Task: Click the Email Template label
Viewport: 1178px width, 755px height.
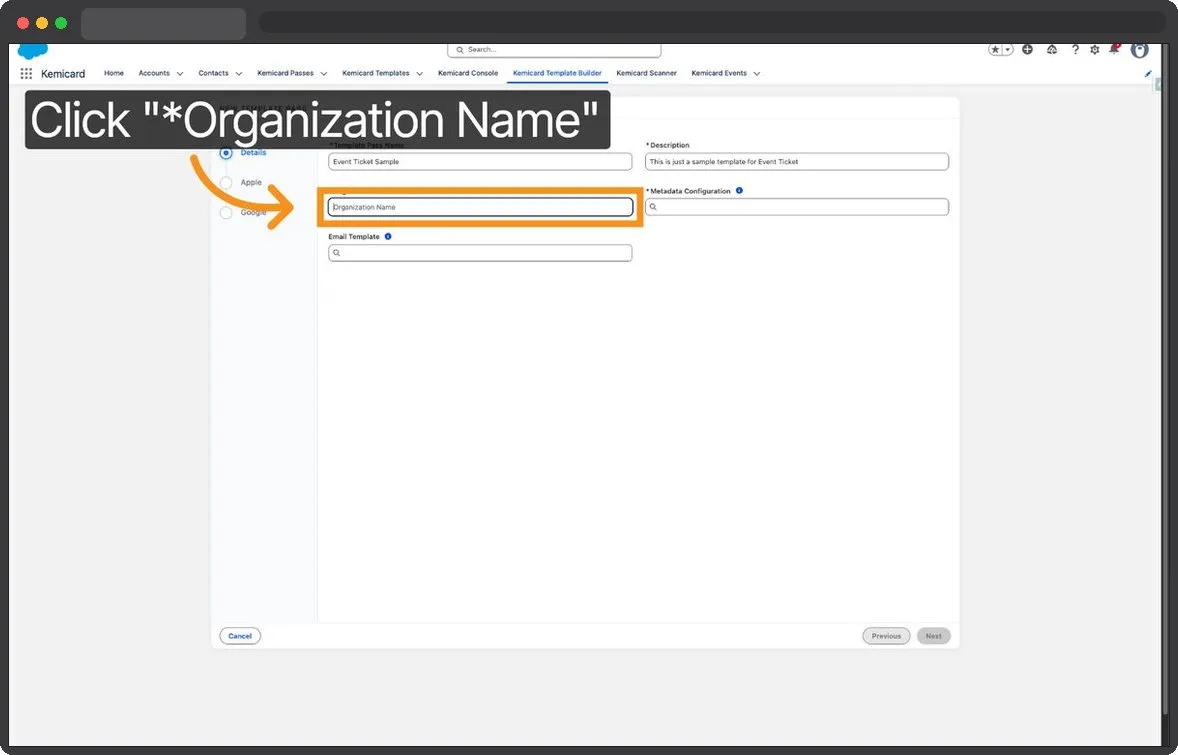Action: [x=354, y=237]
